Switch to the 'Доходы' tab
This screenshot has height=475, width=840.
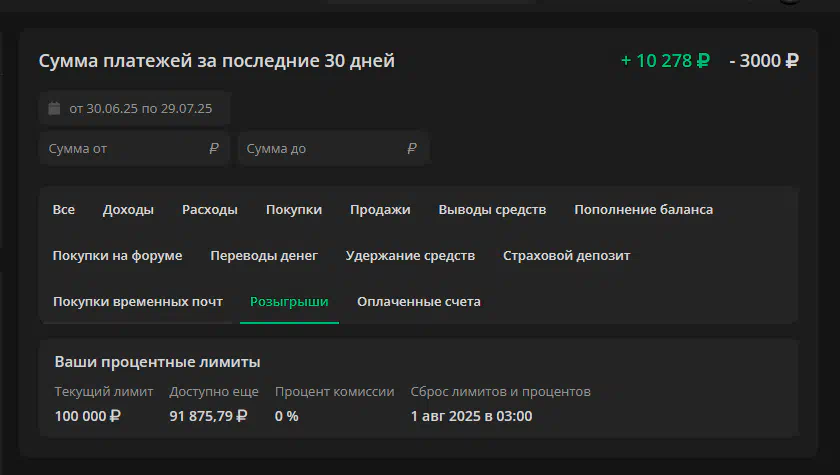coord(128,209)
